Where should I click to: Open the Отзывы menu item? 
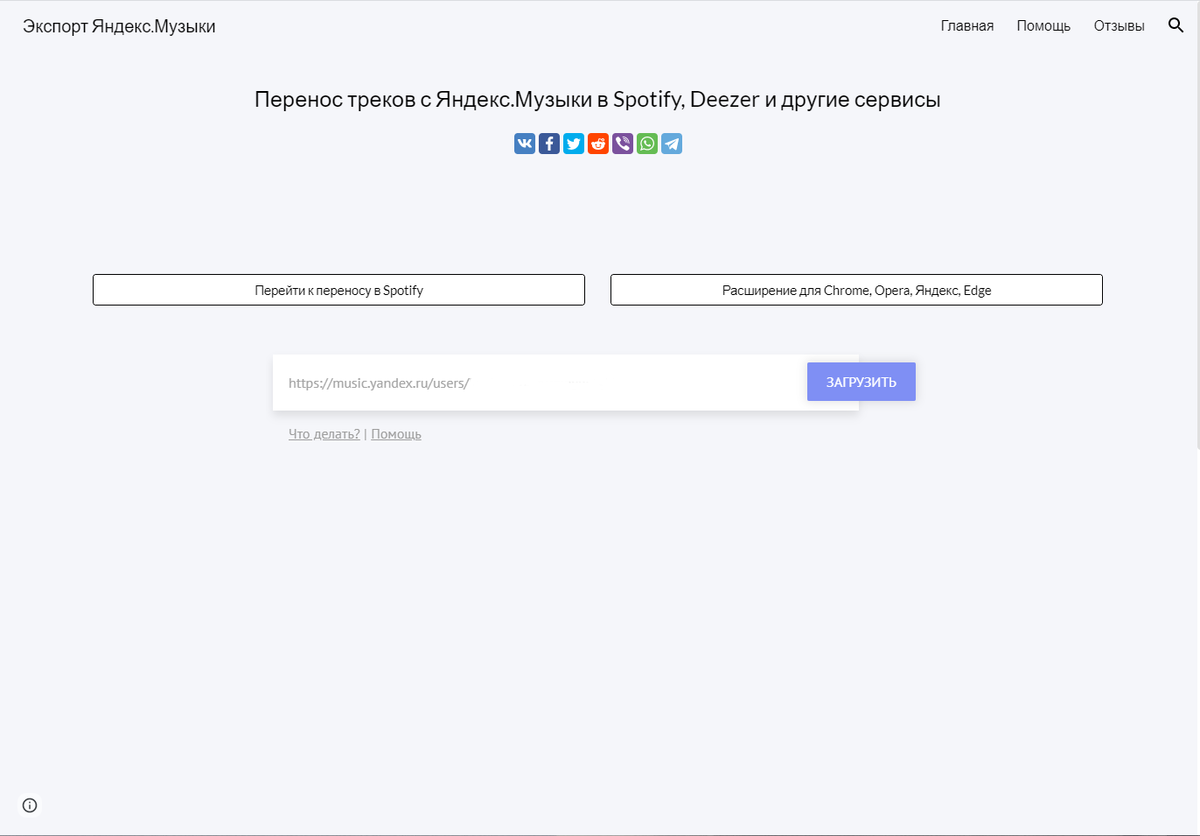coord(1119,26)
